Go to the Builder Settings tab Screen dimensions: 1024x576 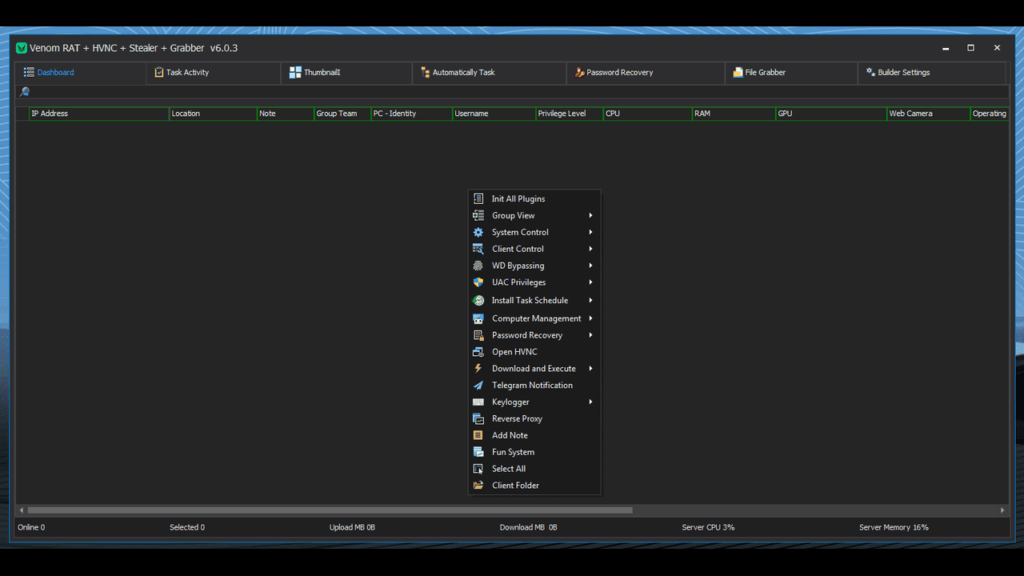click(931, 72)
